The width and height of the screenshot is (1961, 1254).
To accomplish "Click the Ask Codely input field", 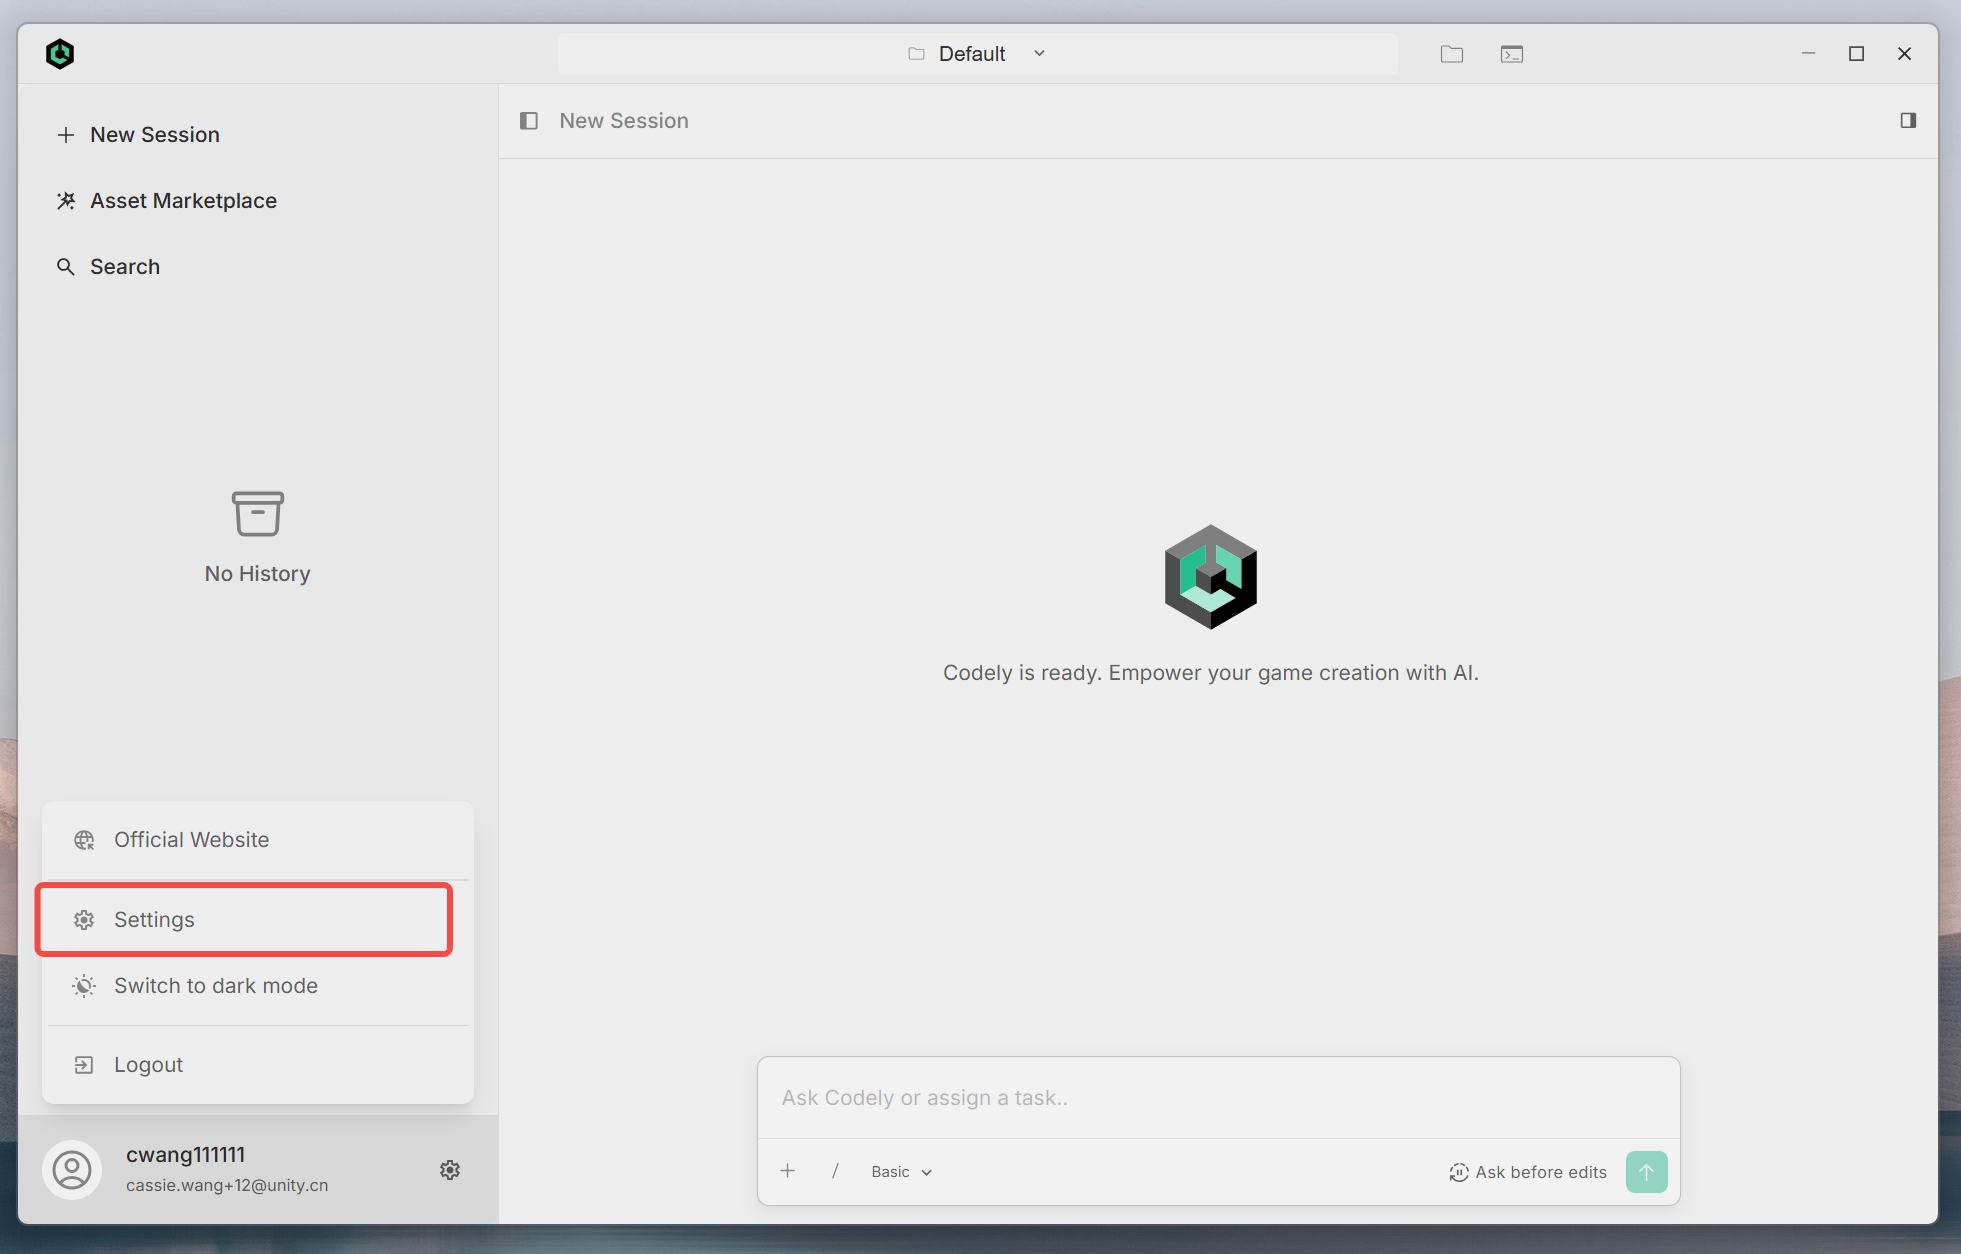I will click(x=1218, y=1098).
